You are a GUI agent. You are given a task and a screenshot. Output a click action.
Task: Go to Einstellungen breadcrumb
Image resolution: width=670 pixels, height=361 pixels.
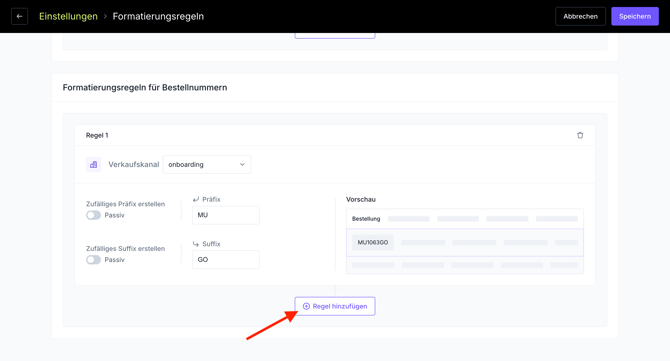click(x=68, y=16)
